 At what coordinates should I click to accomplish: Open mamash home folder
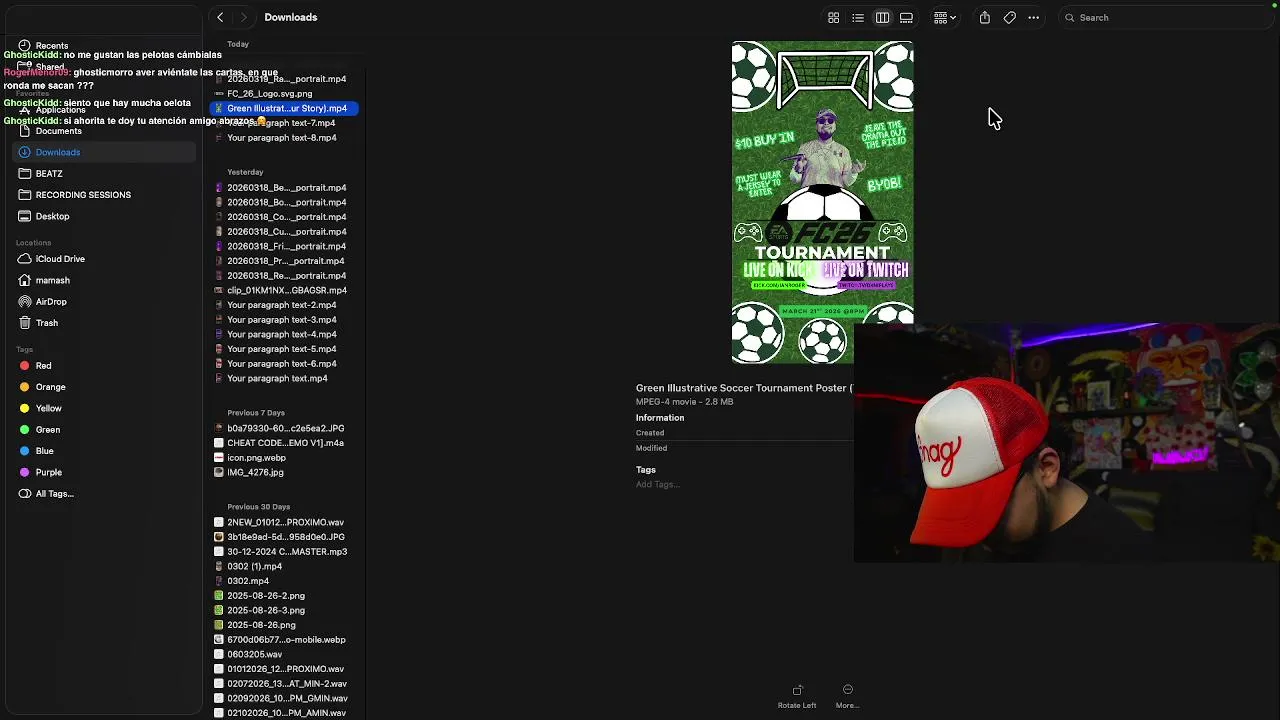point(52,280)
